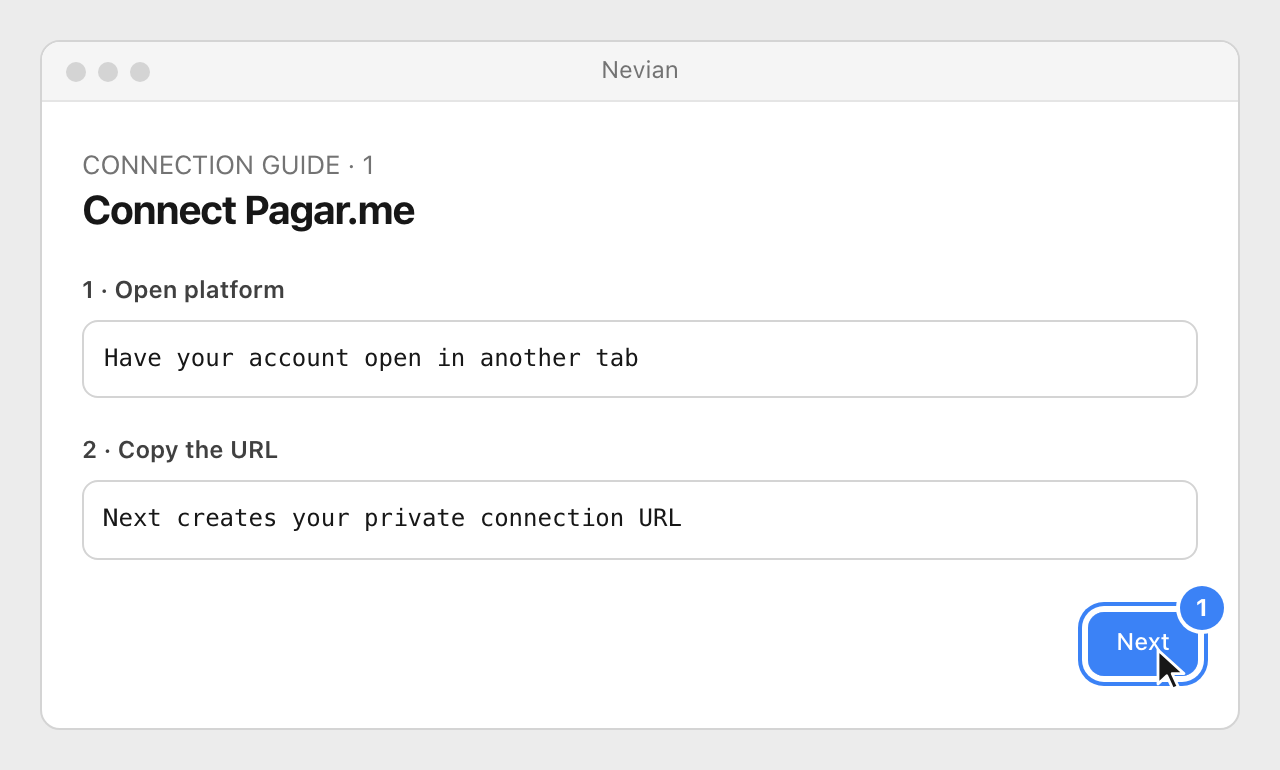Click the "2 · Copy the URL" step label
Image resolution: width=1280 pixels, height=770 pixels.
tap(180, 450)
